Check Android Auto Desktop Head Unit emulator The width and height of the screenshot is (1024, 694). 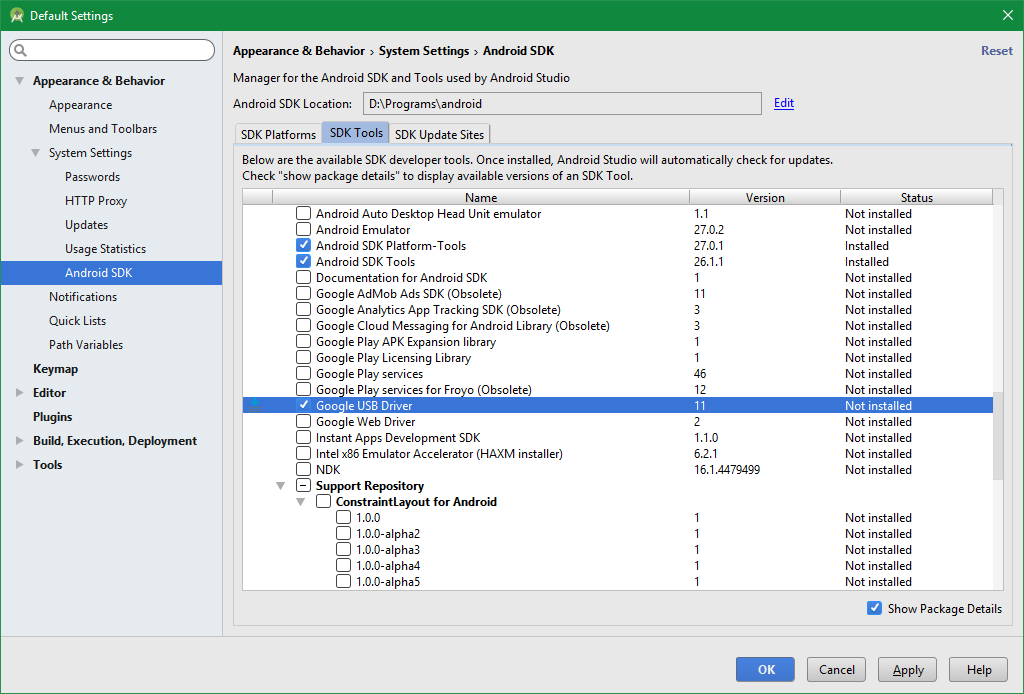pos(303,213)
